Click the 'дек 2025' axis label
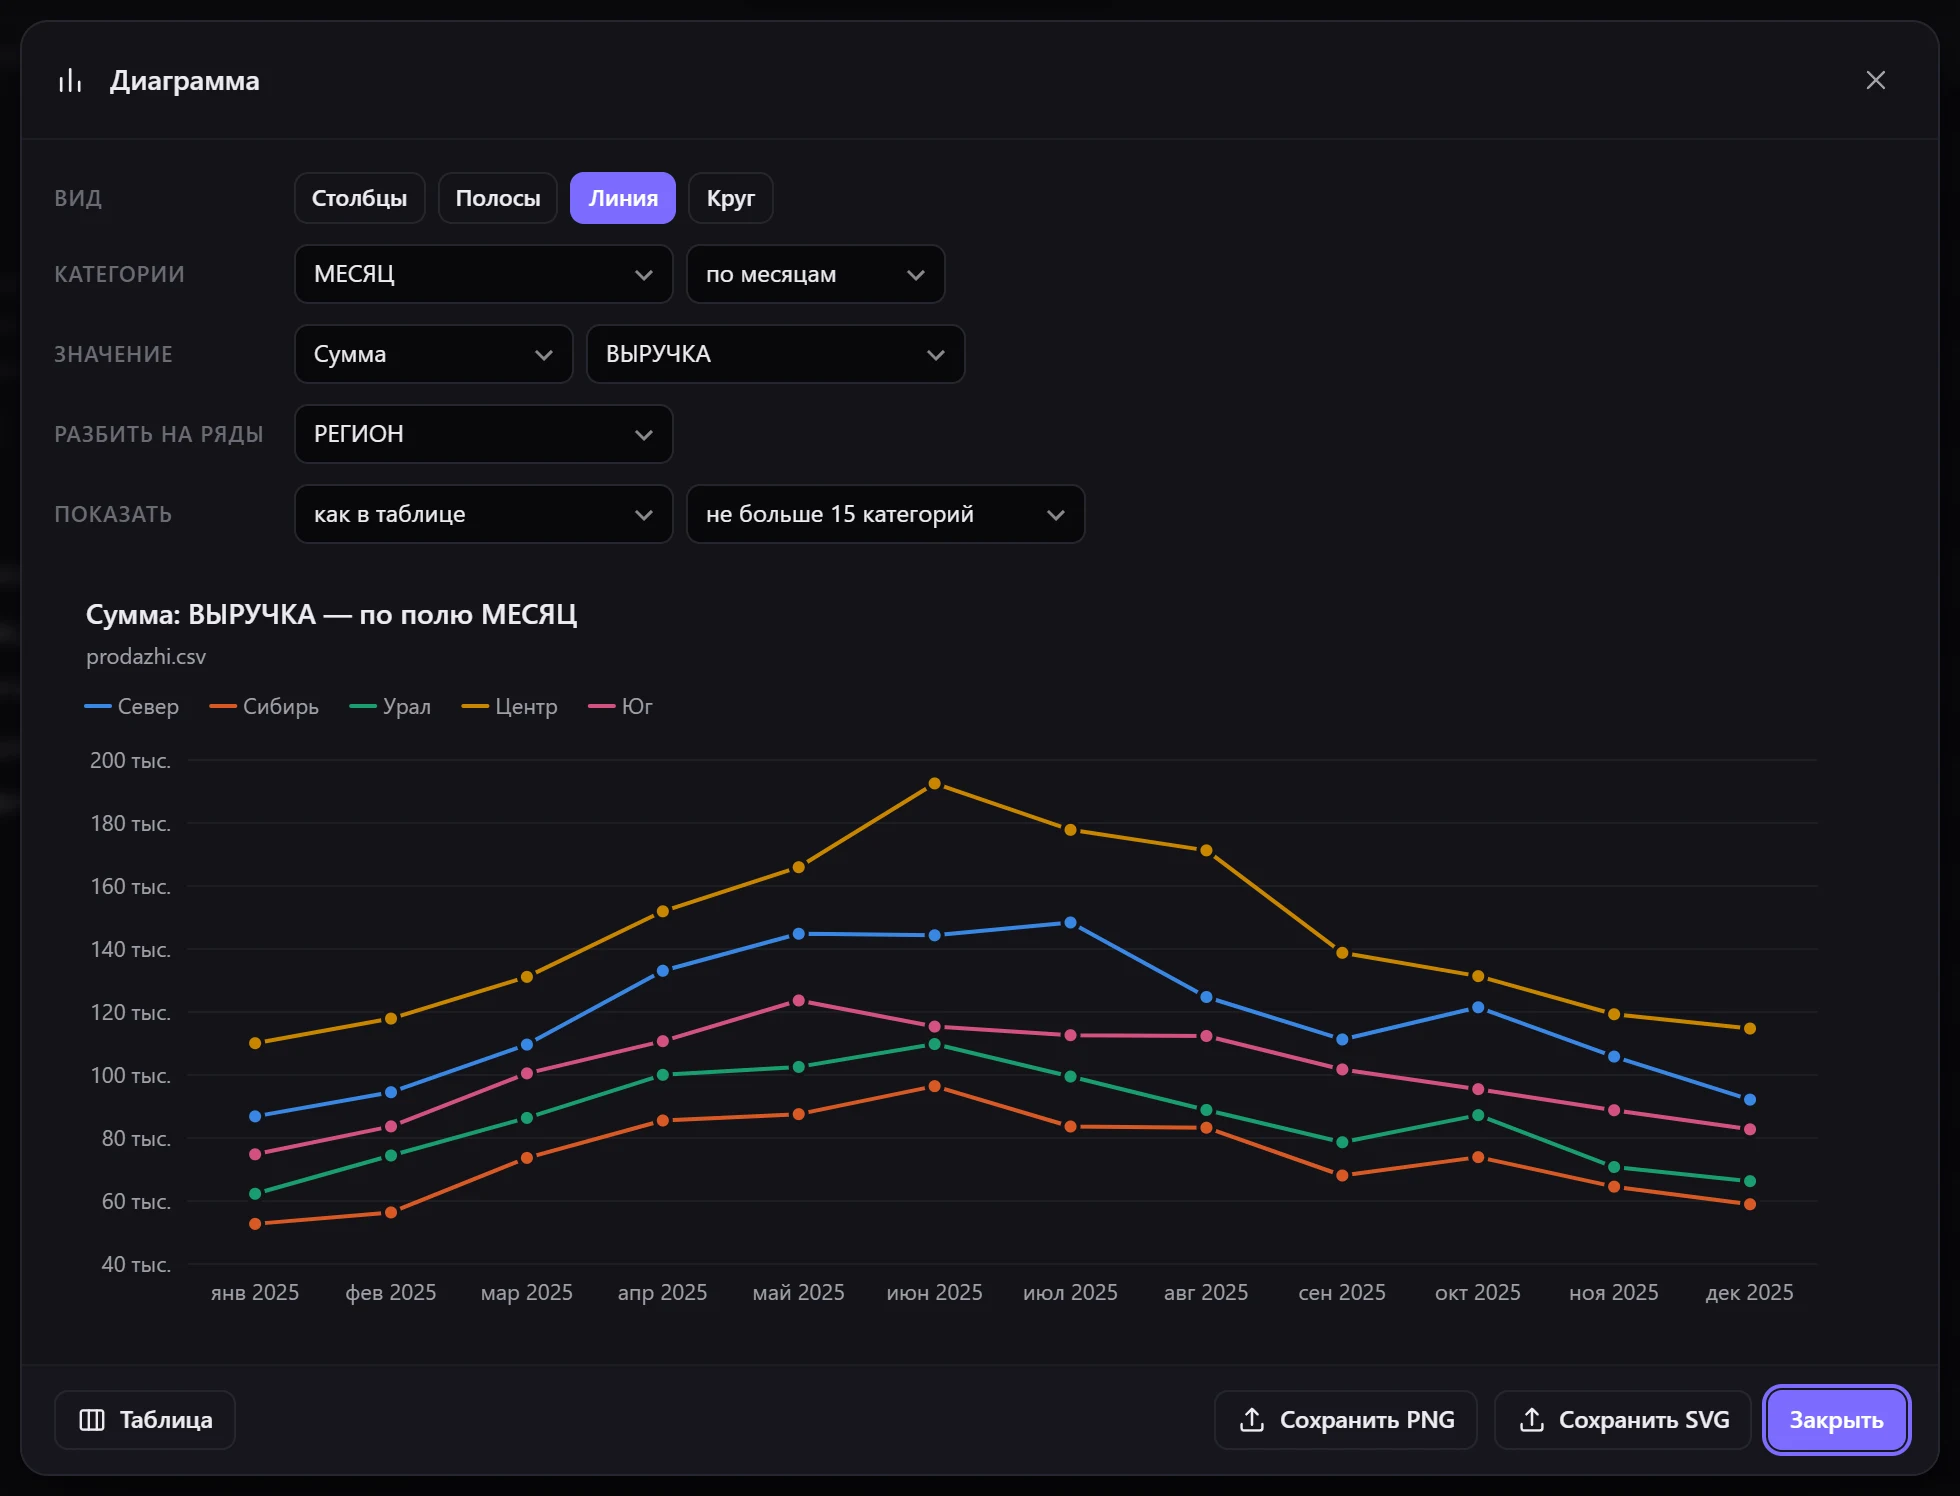This screenshot has width=1960, height=1496. coord(1750,1292)
